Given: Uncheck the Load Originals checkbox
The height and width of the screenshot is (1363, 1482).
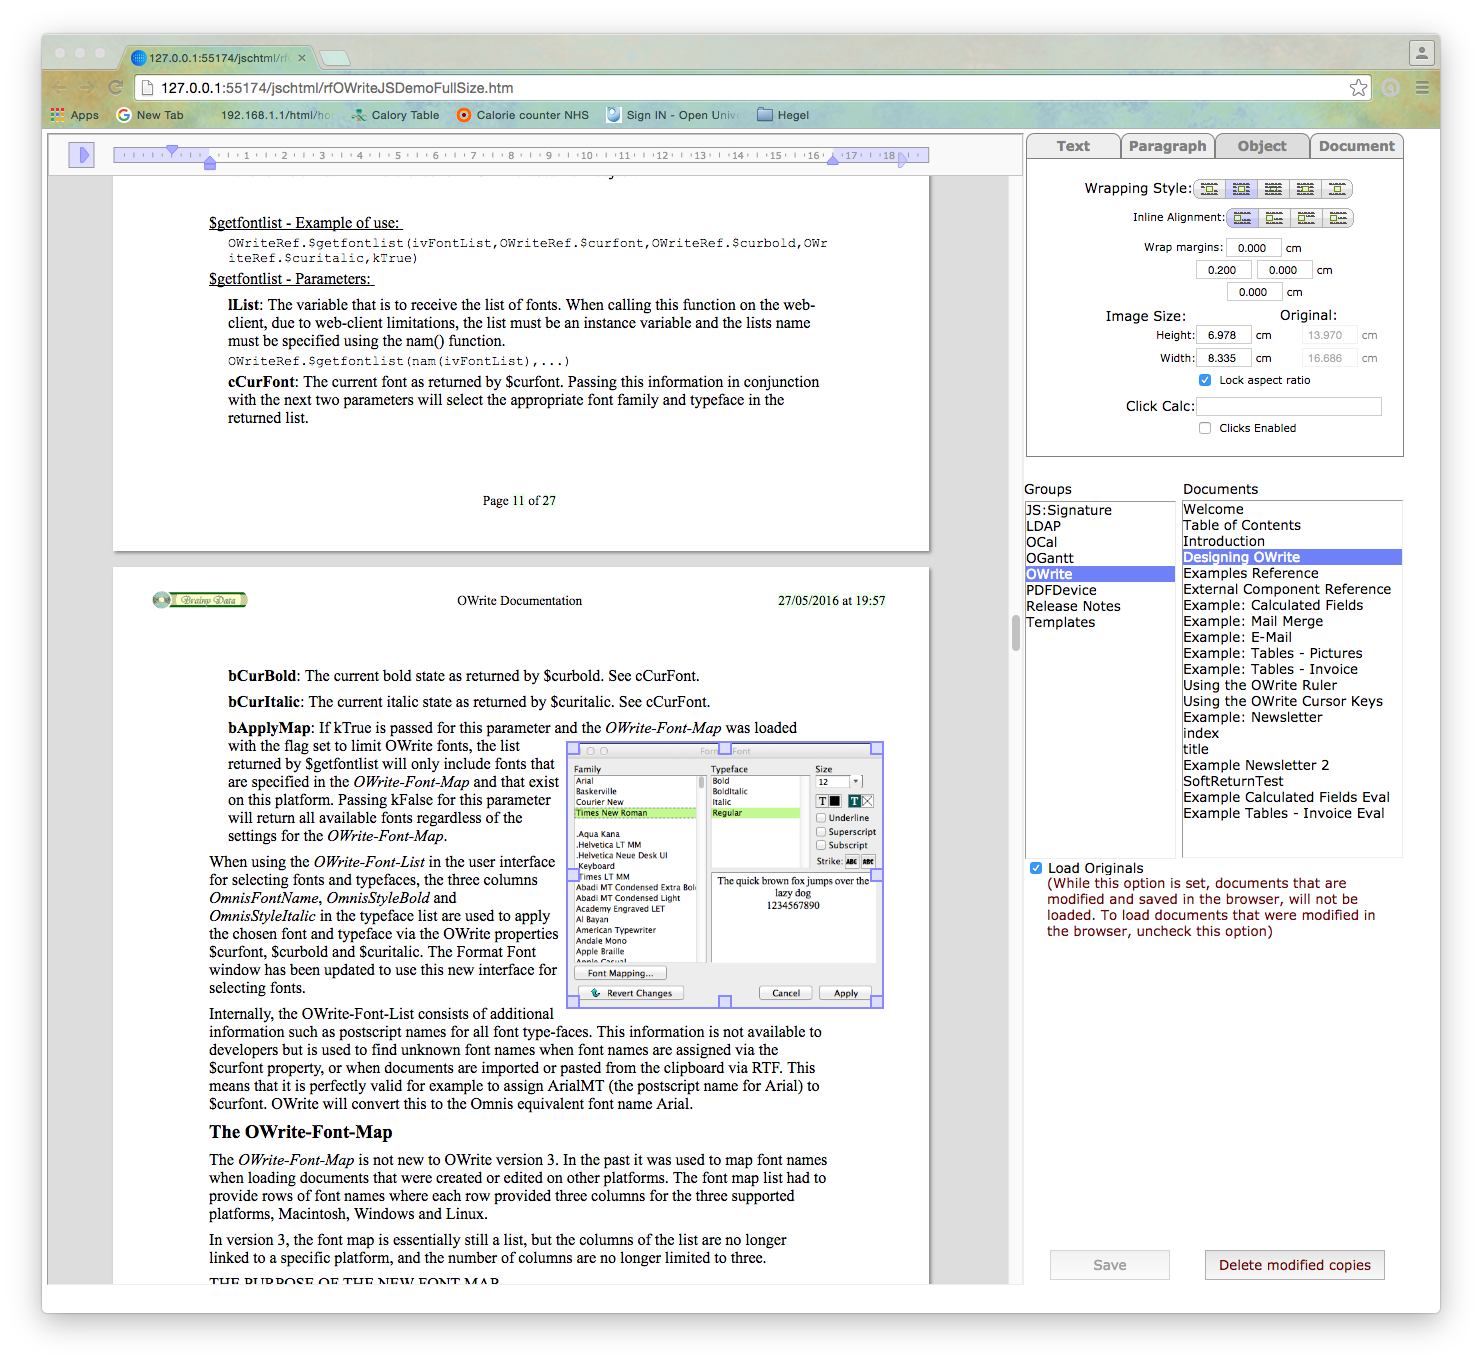Looking at the screenshot, I should click(1036, 868).
